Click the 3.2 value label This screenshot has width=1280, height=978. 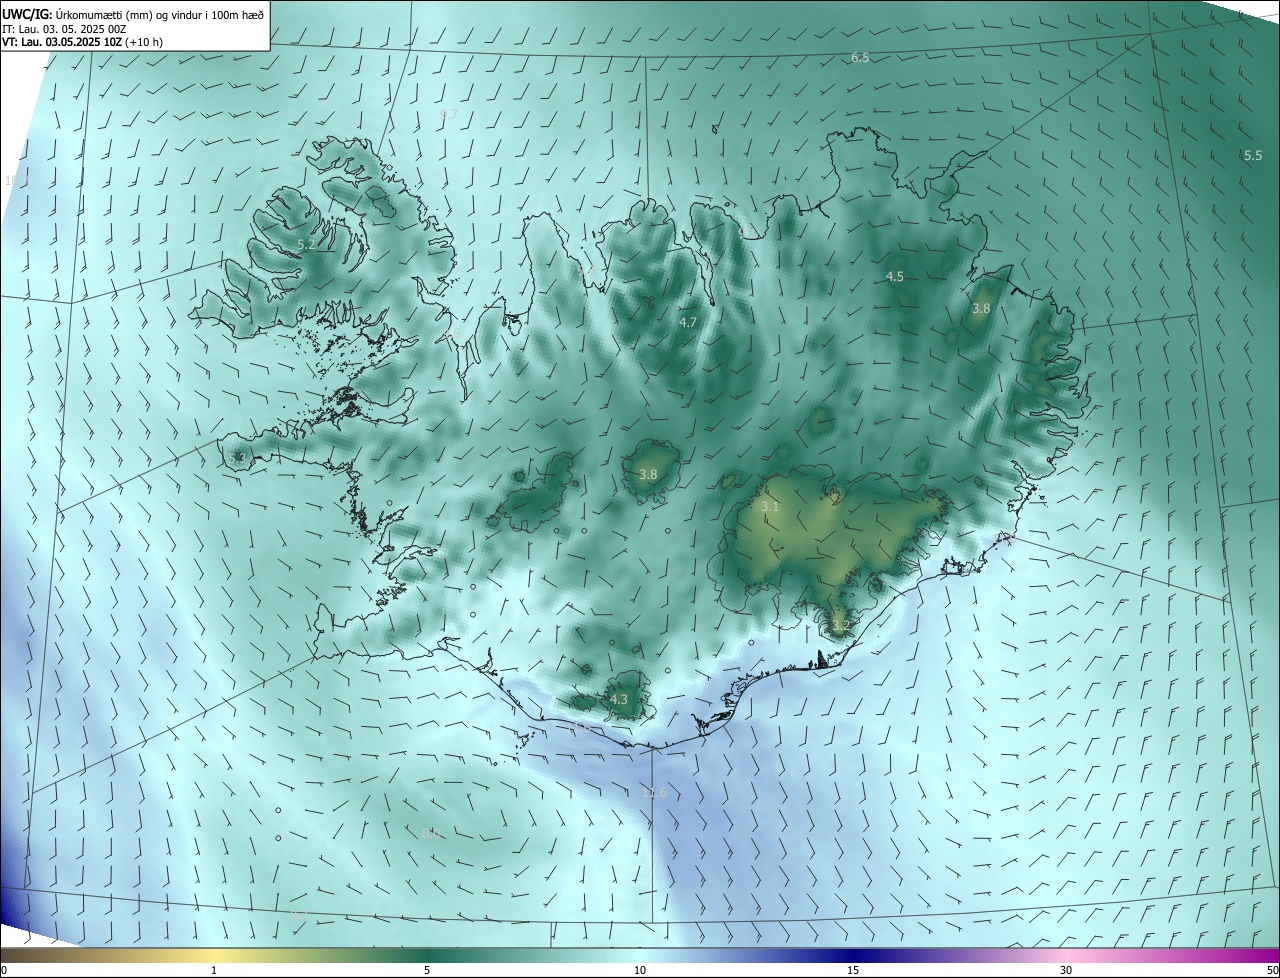[840, 626]
